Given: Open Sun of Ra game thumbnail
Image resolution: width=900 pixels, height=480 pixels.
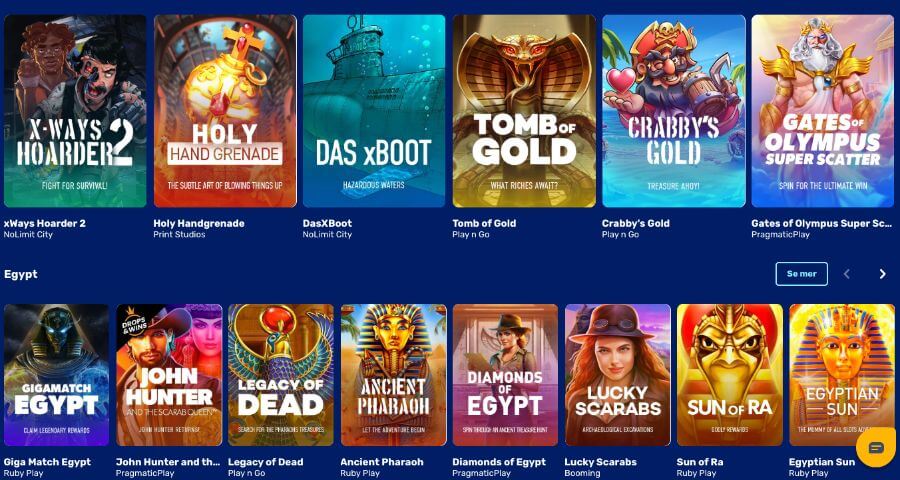Looking at the screenshot, I should pyautogui.click(x=730, y=375).
